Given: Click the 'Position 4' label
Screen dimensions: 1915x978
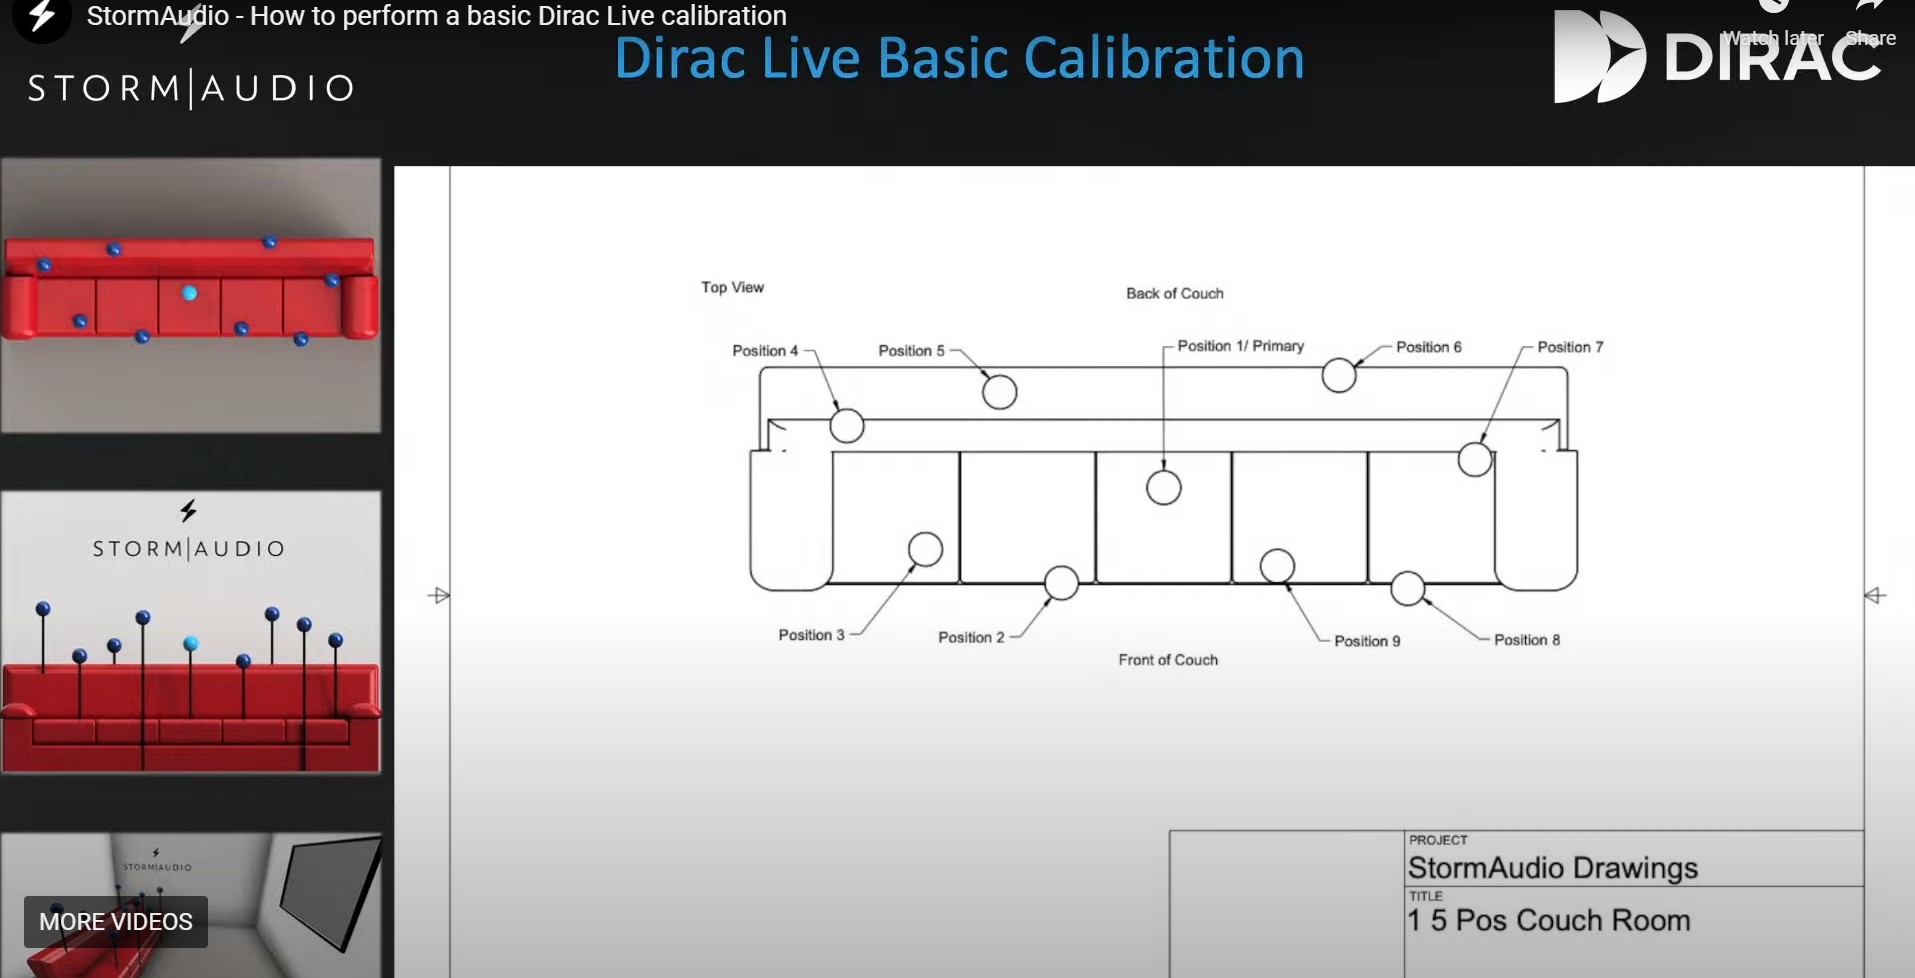Looking at the screenshot, I should (765, 351).
